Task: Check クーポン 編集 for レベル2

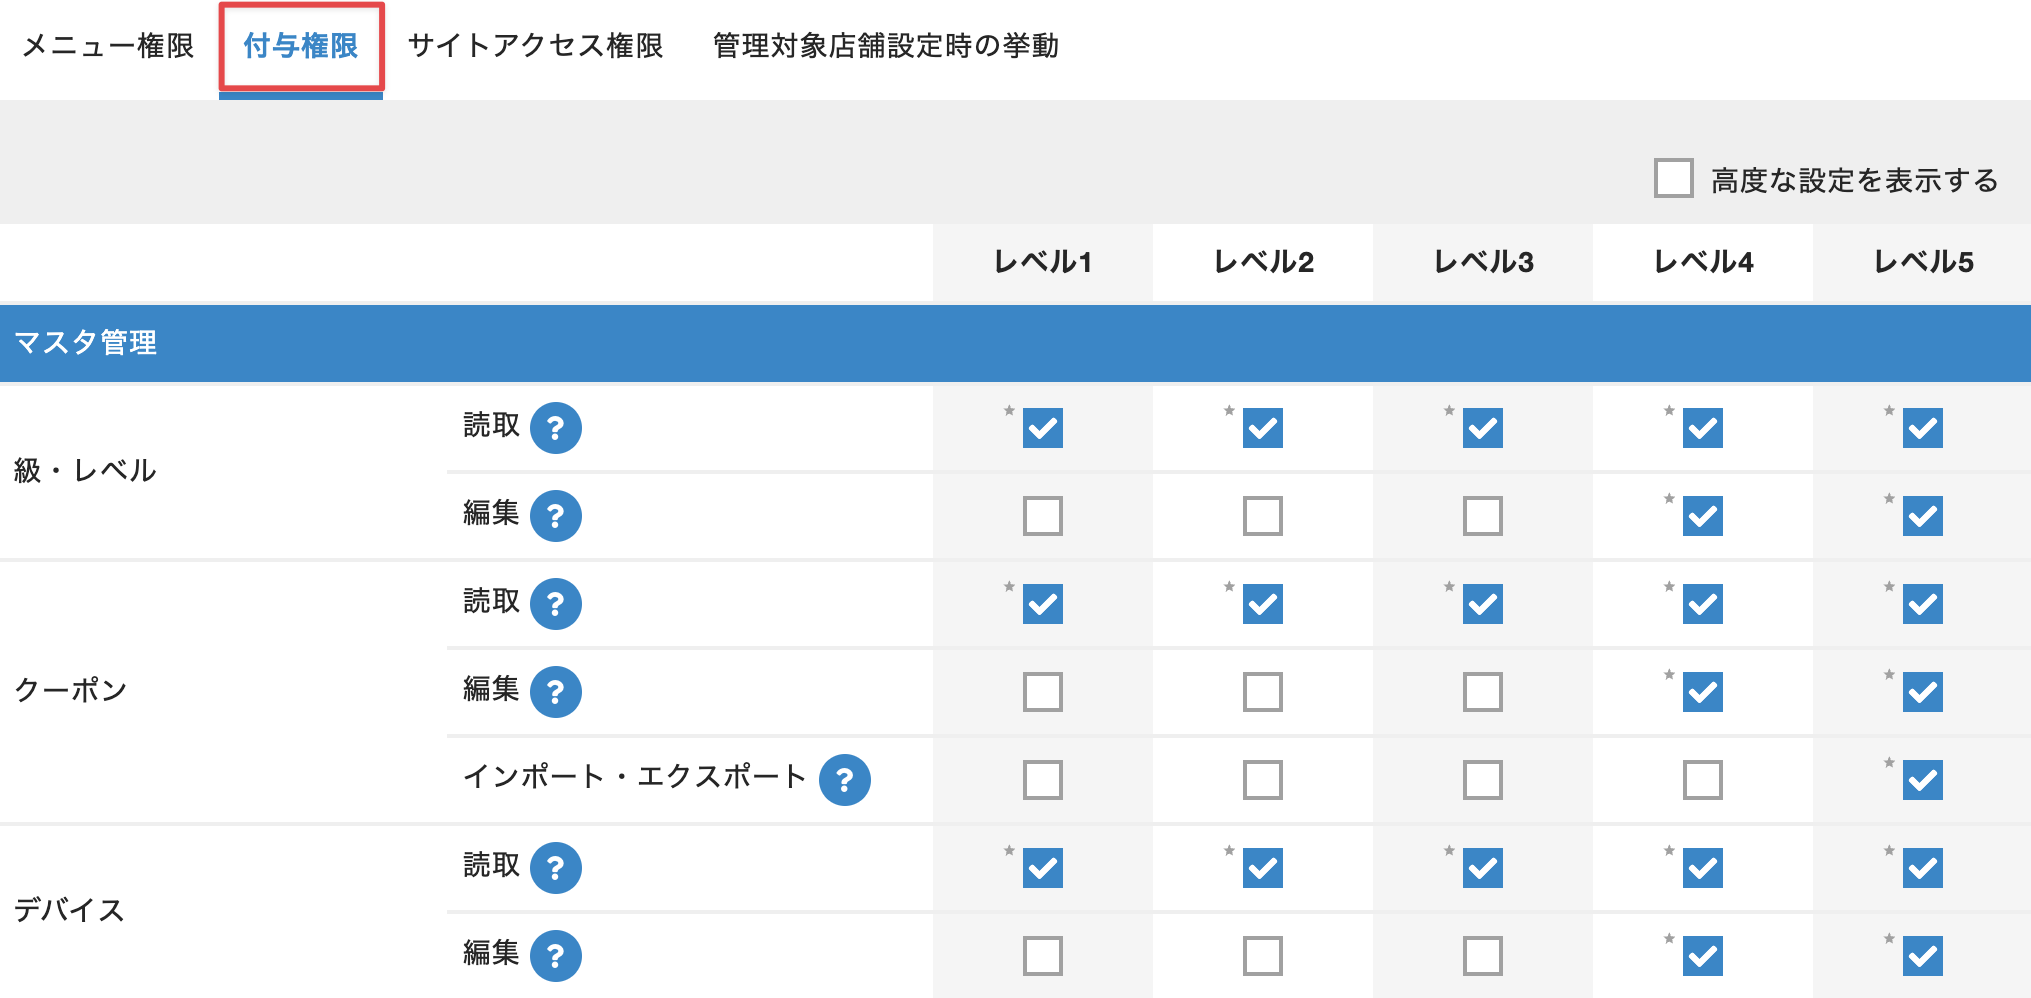Action: 1262,692
